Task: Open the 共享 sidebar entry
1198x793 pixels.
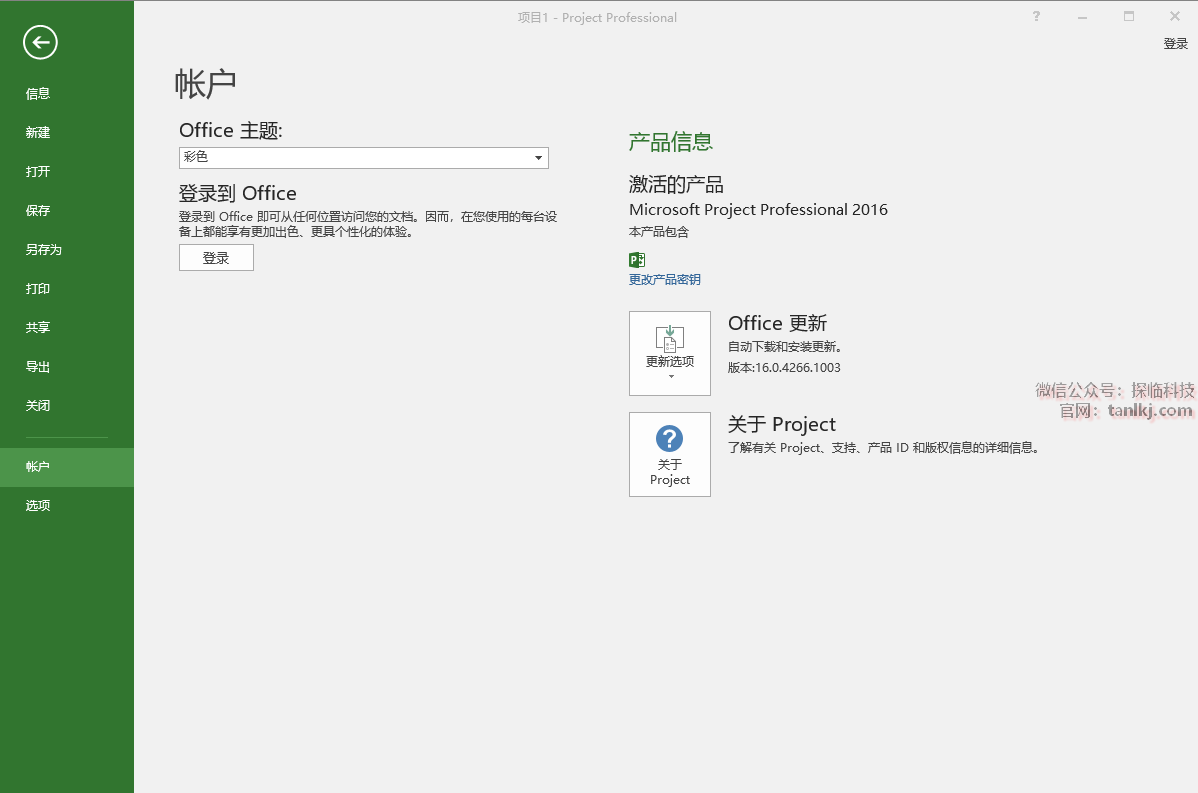Action: (x=38, y=328)
